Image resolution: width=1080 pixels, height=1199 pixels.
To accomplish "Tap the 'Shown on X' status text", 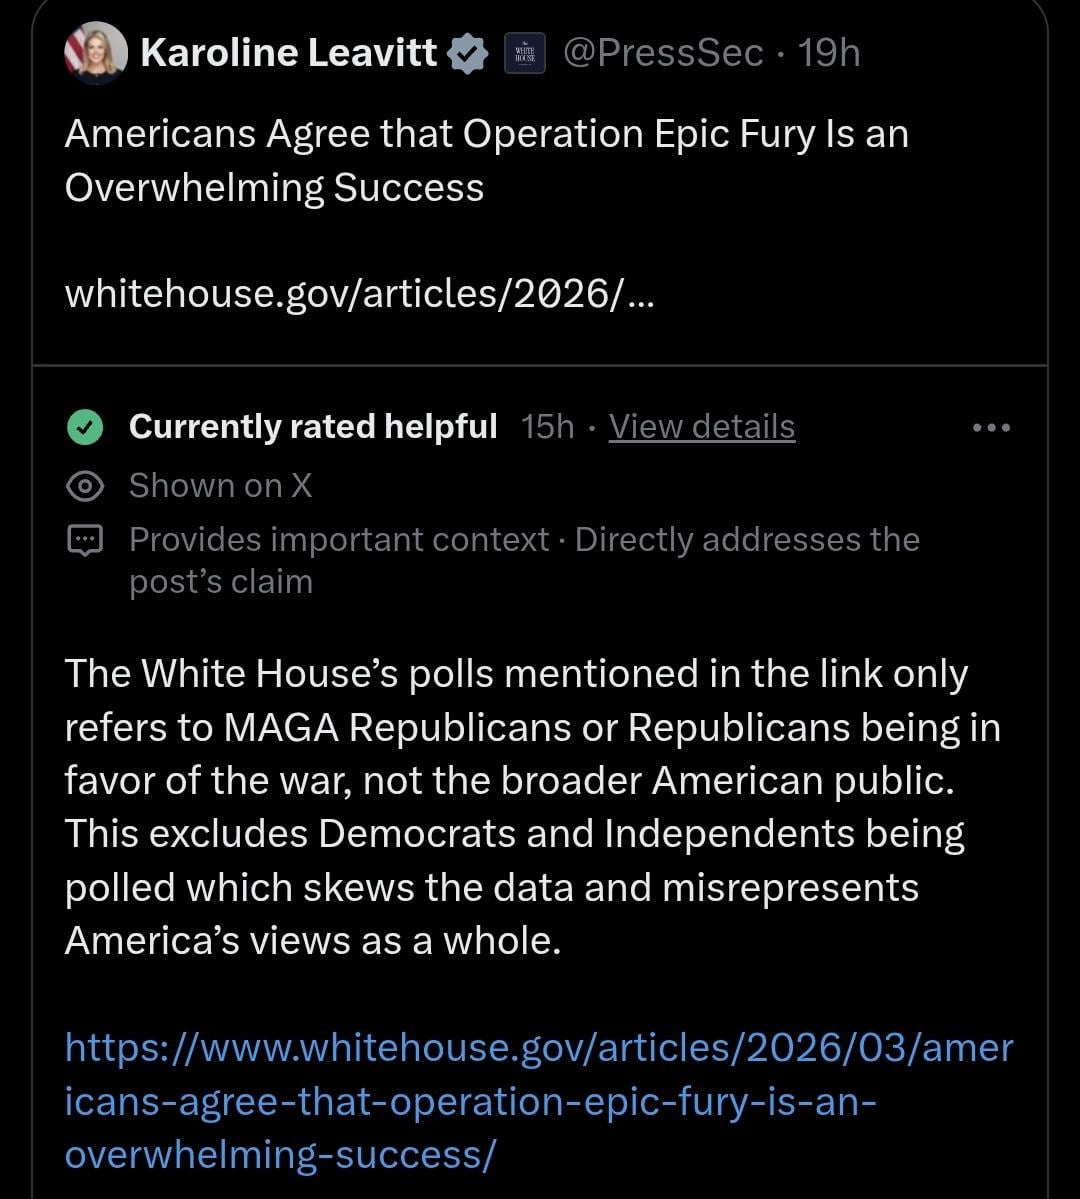I will pyautogui.click(x=220, y=486).
